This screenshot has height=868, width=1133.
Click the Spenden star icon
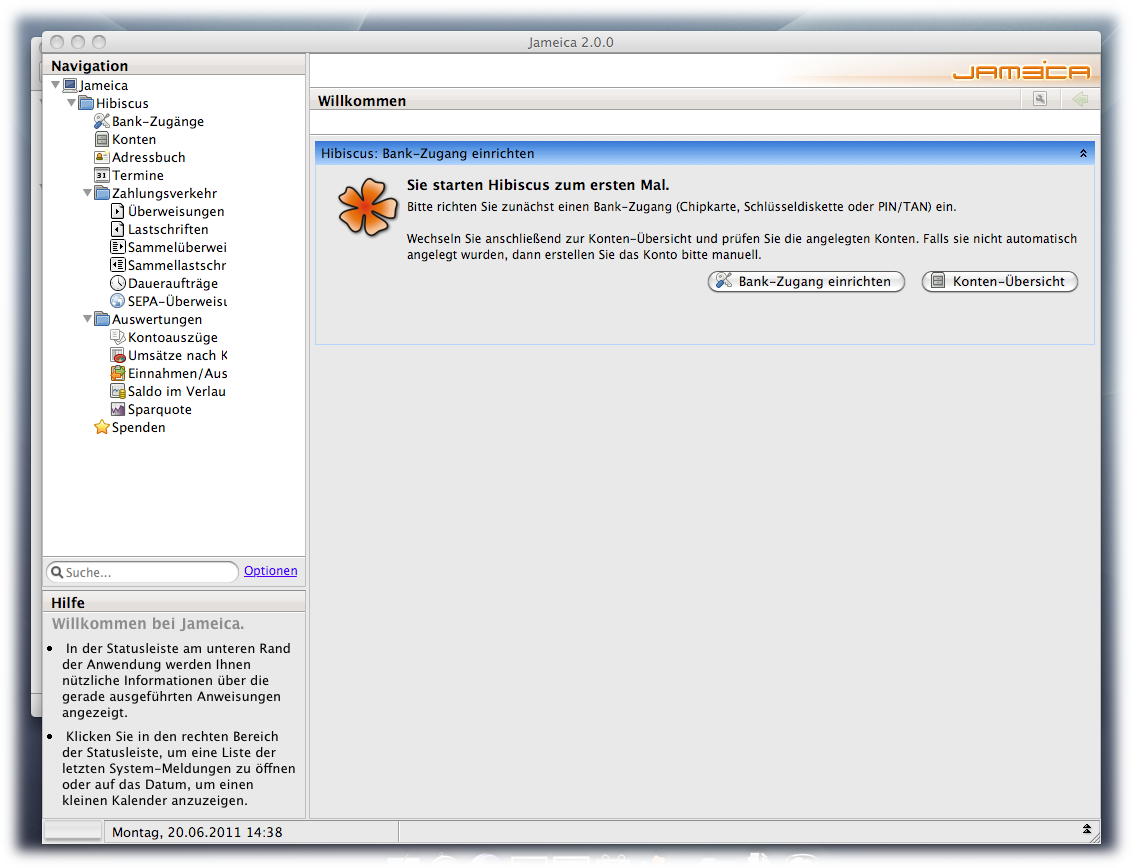pyautogui.click(x=102, y=427)
